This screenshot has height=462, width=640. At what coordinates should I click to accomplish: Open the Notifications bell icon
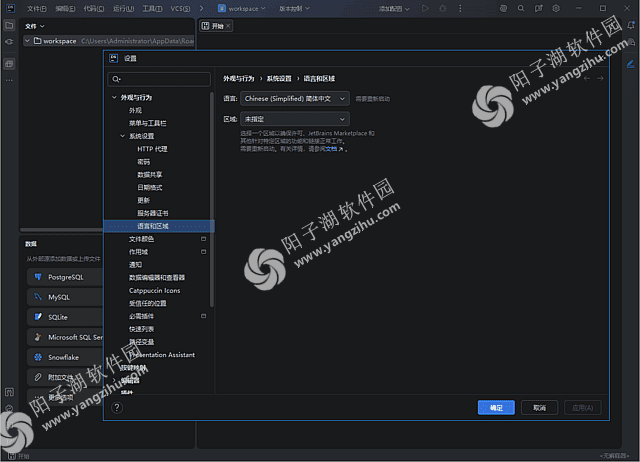click(x=631, y=26)
